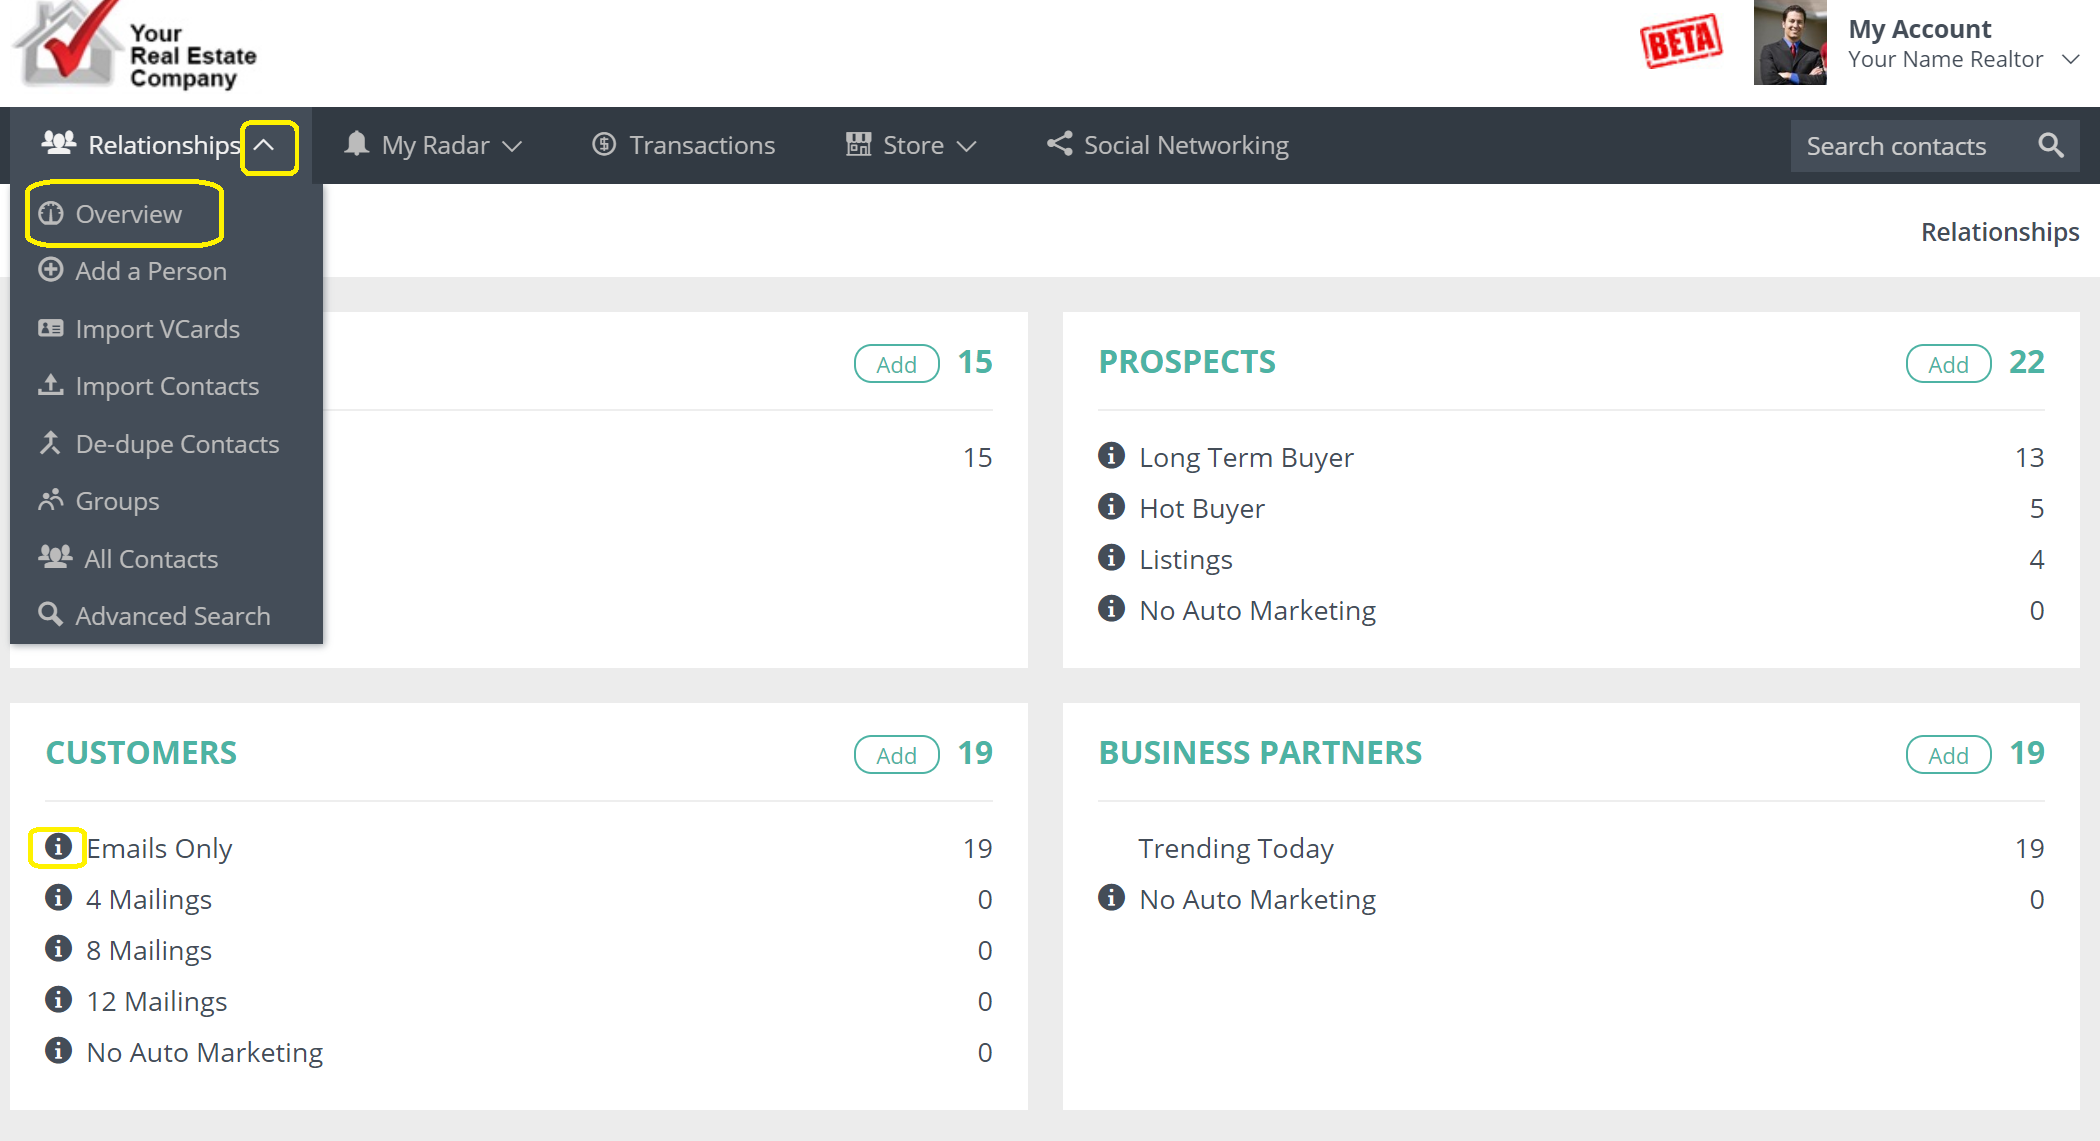Click Add button in Business Partners
Viewport: 2100px width, 1141px height.
click(x=1947, y=755)
